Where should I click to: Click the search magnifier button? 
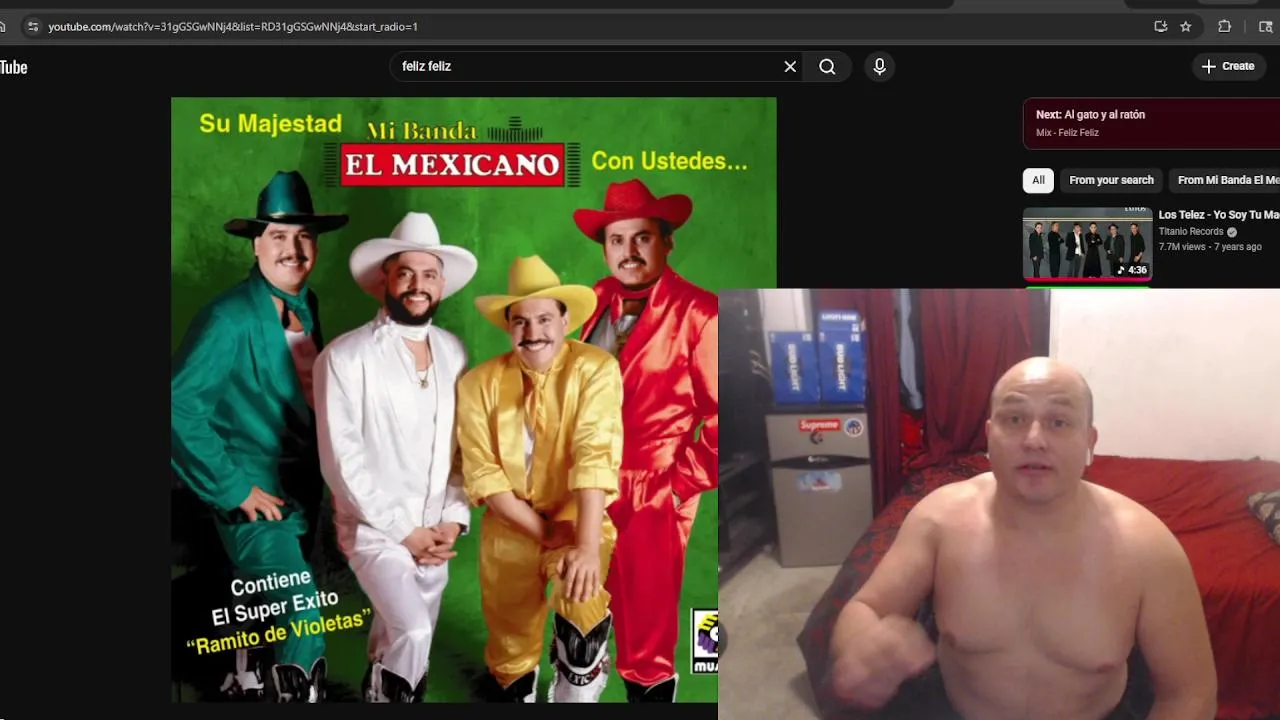tap(827, 66)
